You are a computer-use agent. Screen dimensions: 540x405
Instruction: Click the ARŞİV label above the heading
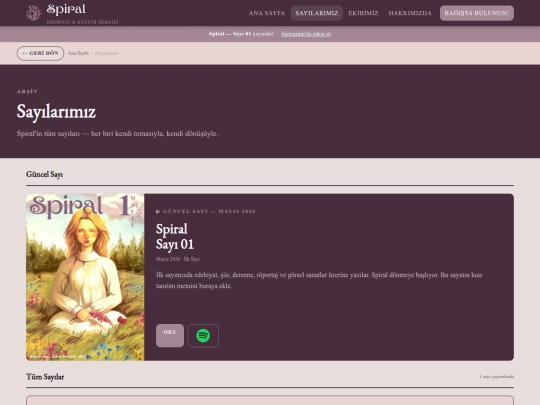coord(27,91)
